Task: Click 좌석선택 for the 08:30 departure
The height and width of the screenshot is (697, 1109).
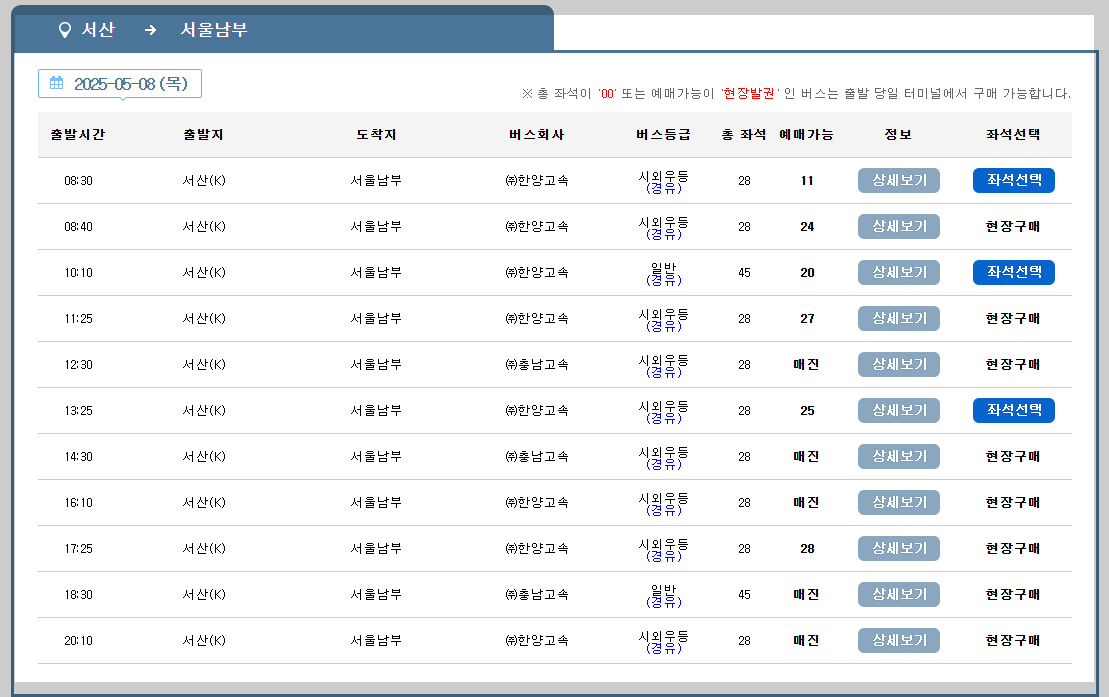Action: pos(1013,180)
